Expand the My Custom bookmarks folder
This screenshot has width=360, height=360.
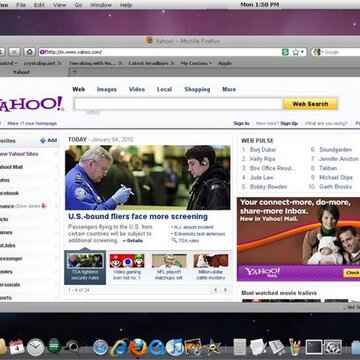pos(196,63)
